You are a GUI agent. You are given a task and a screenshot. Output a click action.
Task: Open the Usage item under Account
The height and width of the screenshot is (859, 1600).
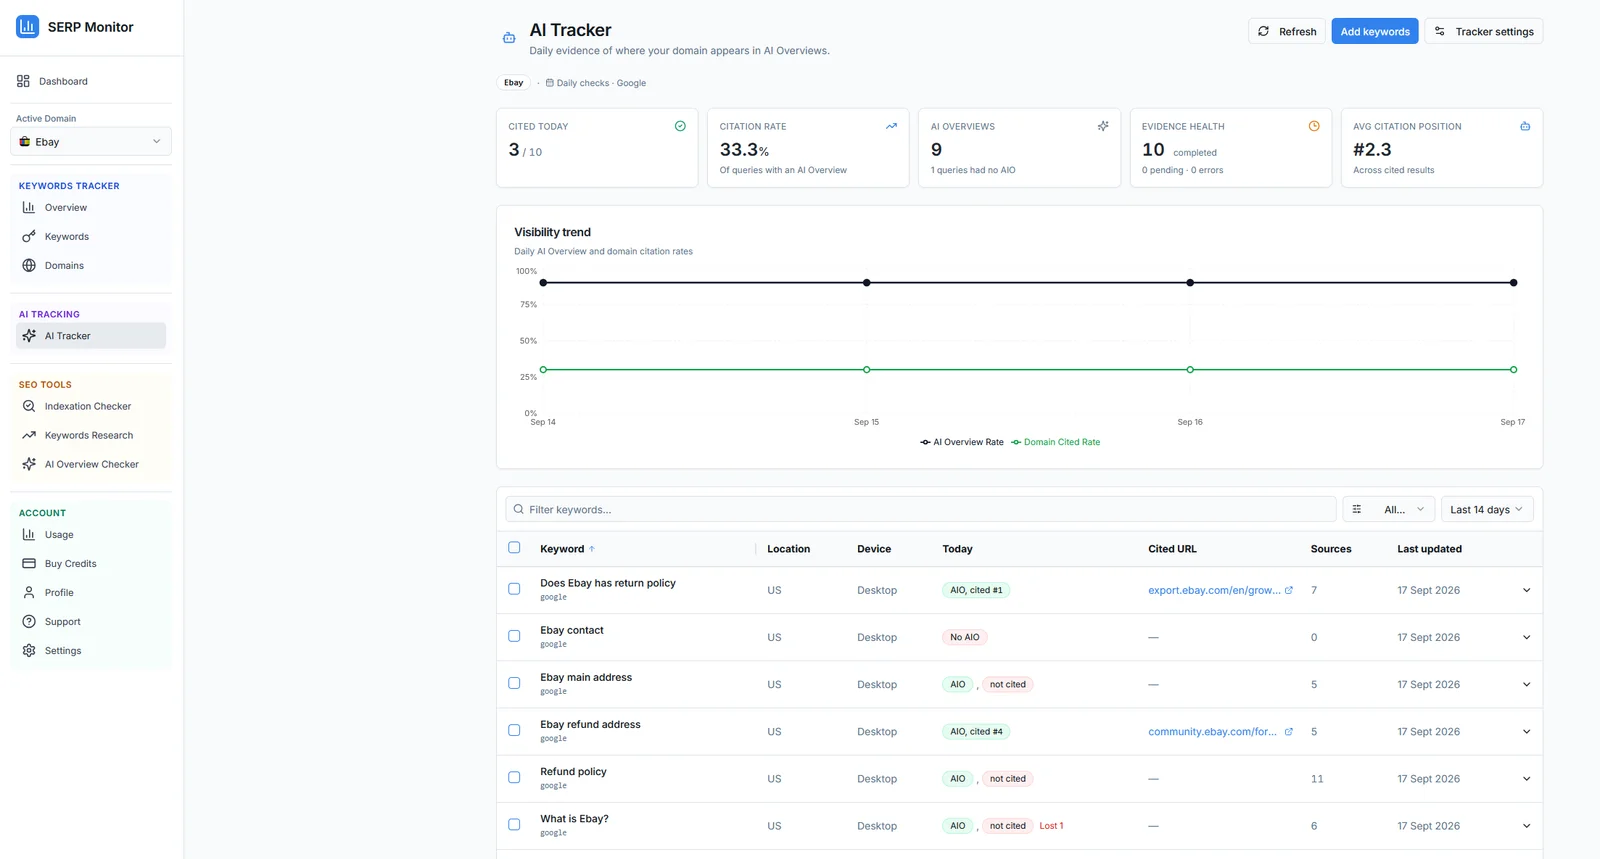(x=59, y=534)
